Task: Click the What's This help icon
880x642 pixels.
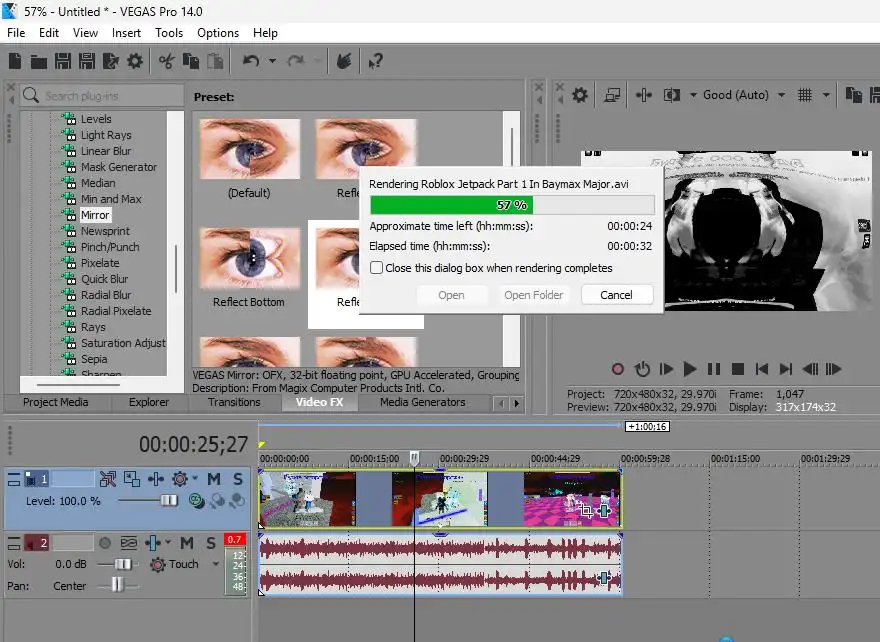Action: (x=375, y=61)
